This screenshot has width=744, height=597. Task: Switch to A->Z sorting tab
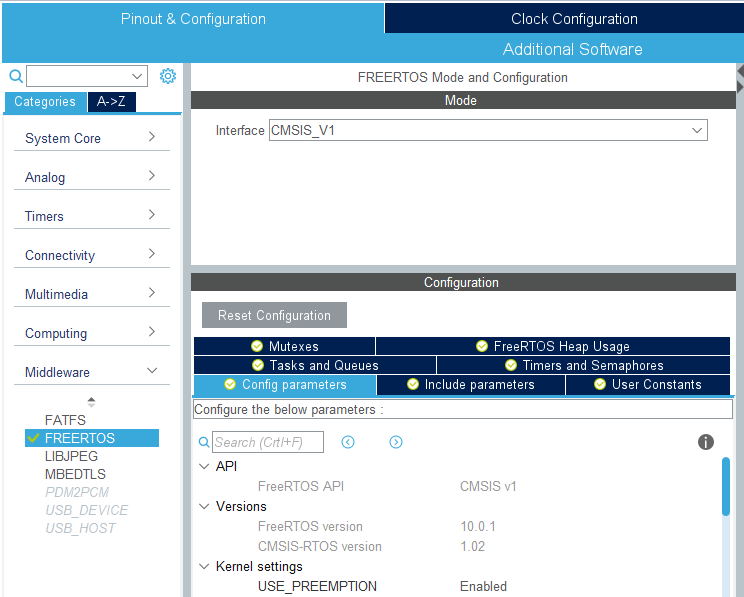click(x=111, y=101)
